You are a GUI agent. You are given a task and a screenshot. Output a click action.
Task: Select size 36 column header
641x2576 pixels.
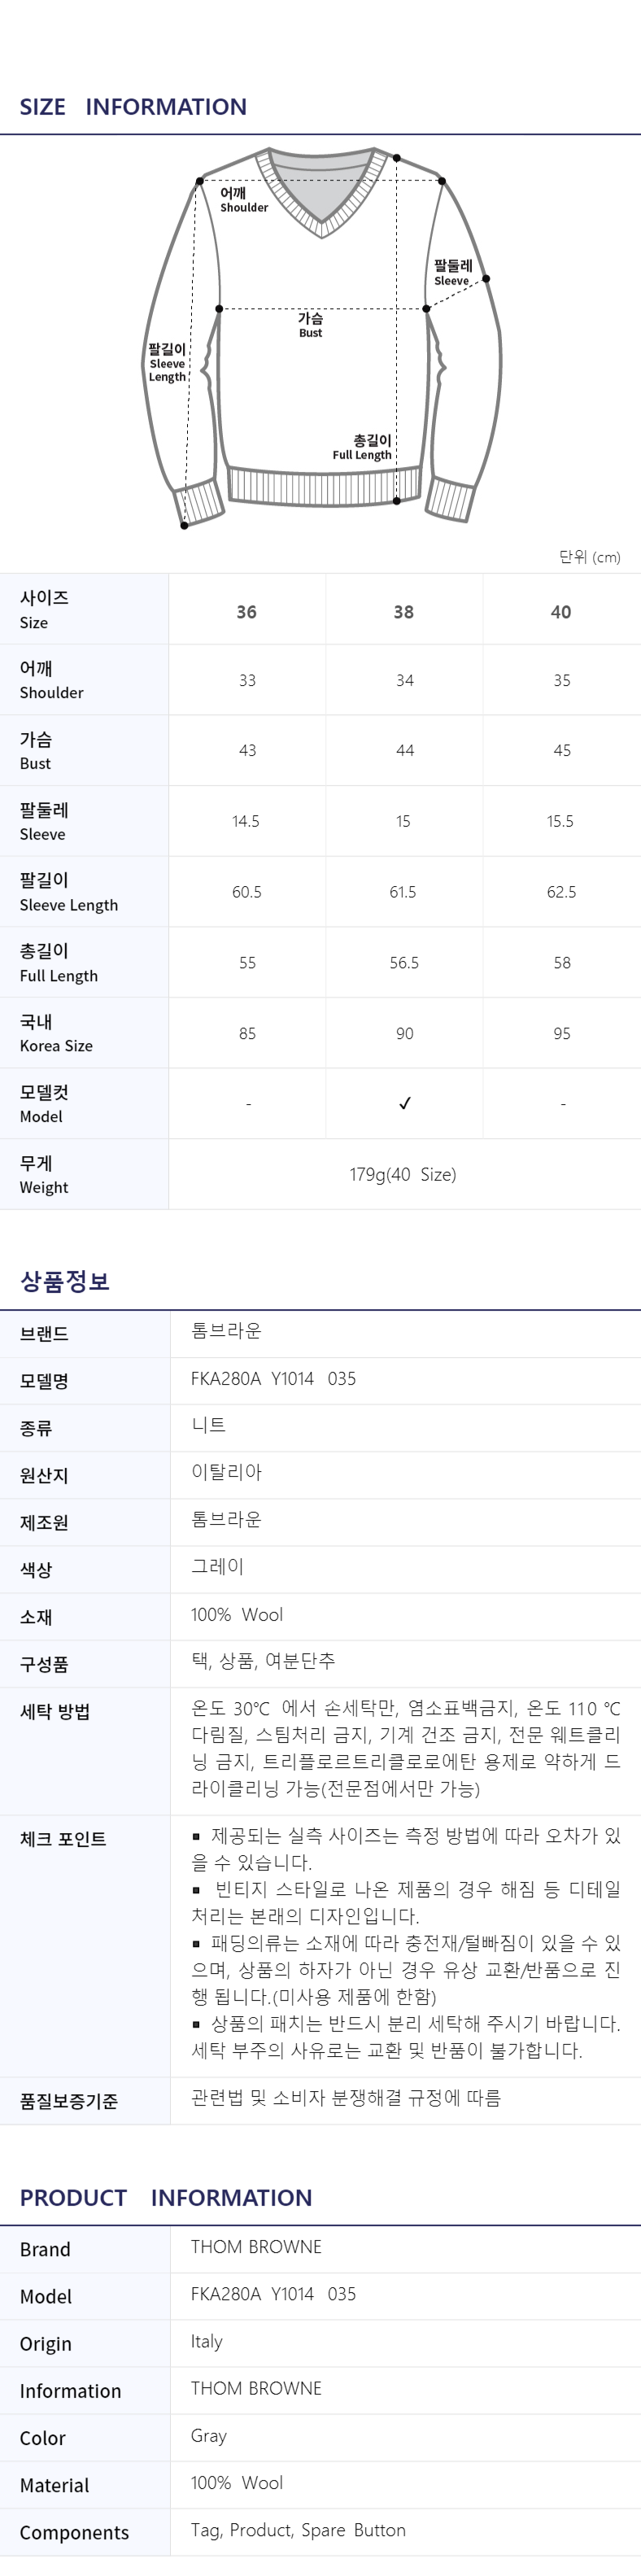coord(246,612)
